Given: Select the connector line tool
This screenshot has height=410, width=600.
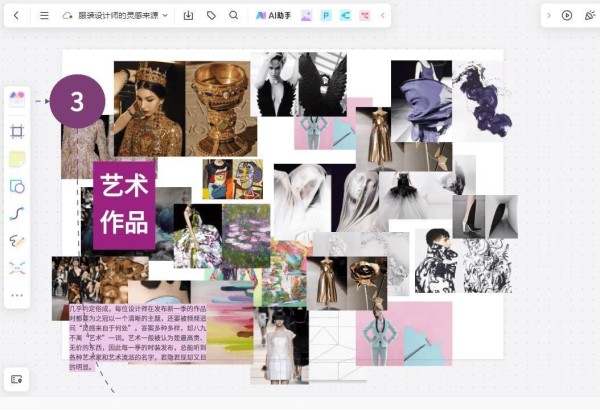Looking at the screenshot, I should point(17,213).
